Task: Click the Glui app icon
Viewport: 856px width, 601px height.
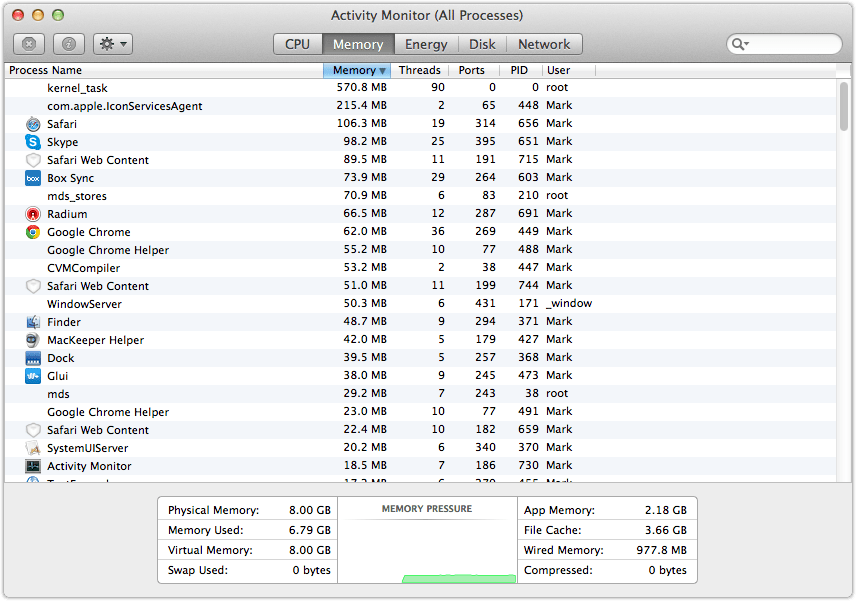Action: coord(33,376)
